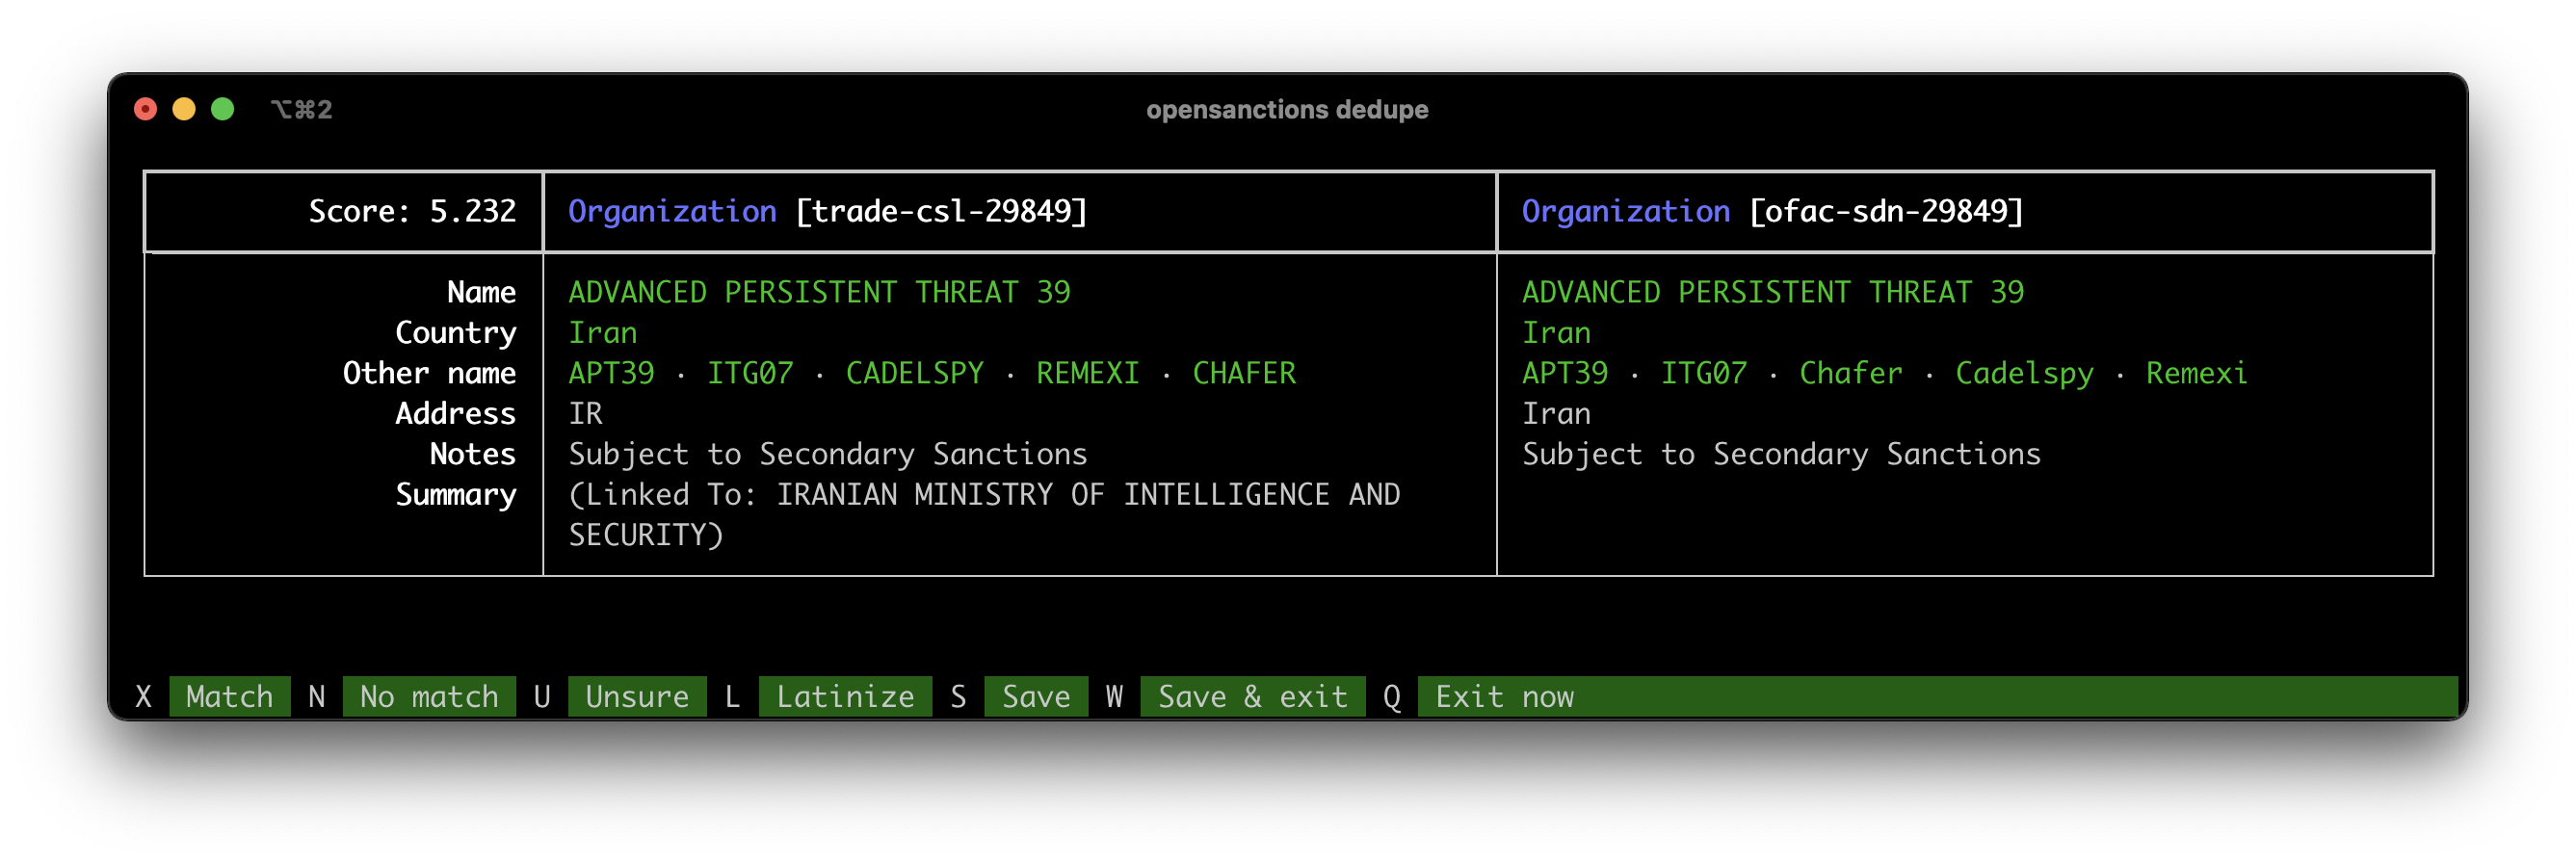Click the Summary row label

click(455, 495)
